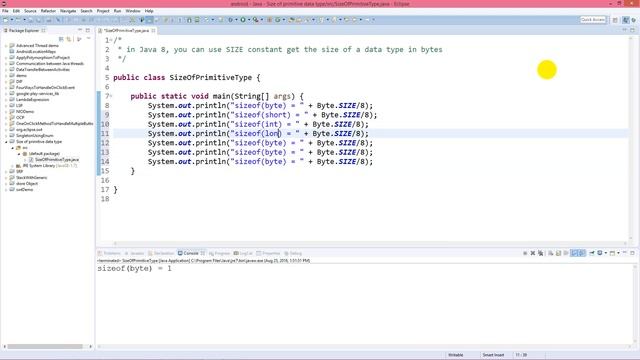Open the Window menu
Image resolution: width=640 pixels, height=360 pixels.
[x=133, y=11]
